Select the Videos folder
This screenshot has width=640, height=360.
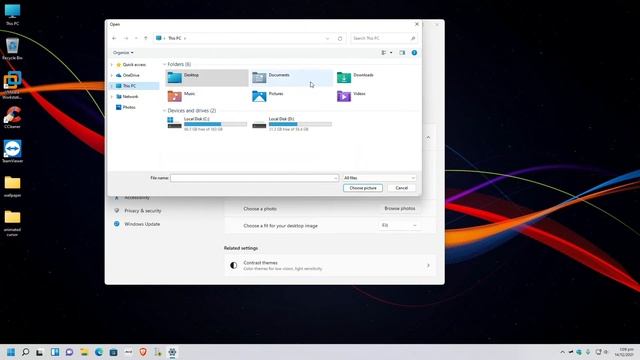351,96
